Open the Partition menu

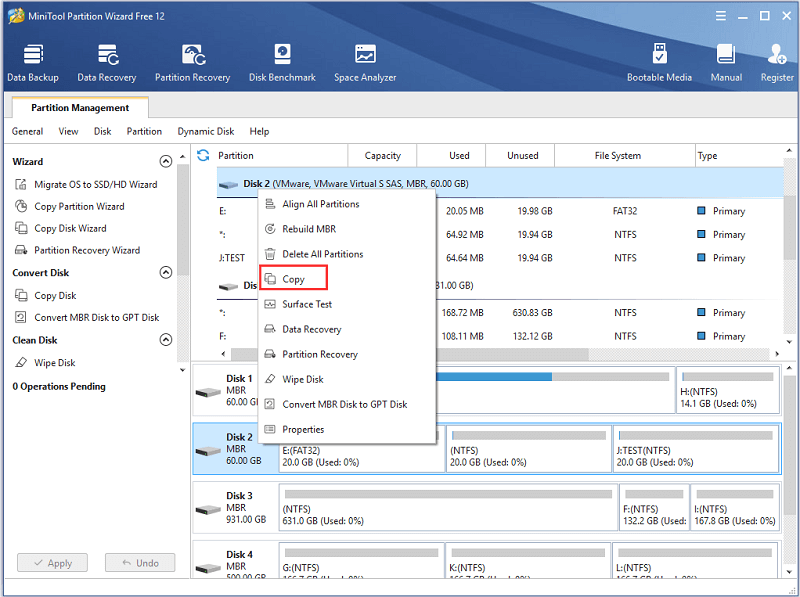144,131
